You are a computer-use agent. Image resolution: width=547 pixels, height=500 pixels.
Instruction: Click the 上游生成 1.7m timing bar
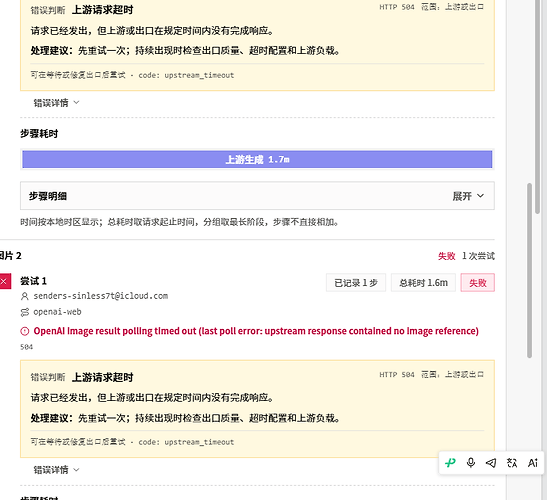click(257, 159)
